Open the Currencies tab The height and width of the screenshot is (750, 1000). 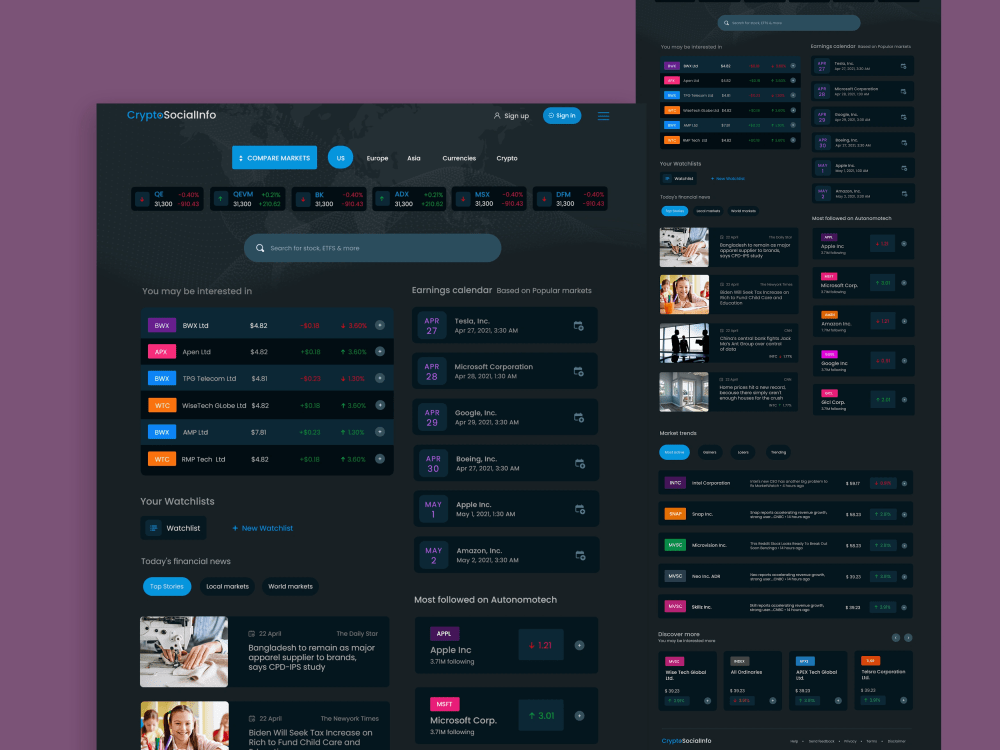[459, 158]
